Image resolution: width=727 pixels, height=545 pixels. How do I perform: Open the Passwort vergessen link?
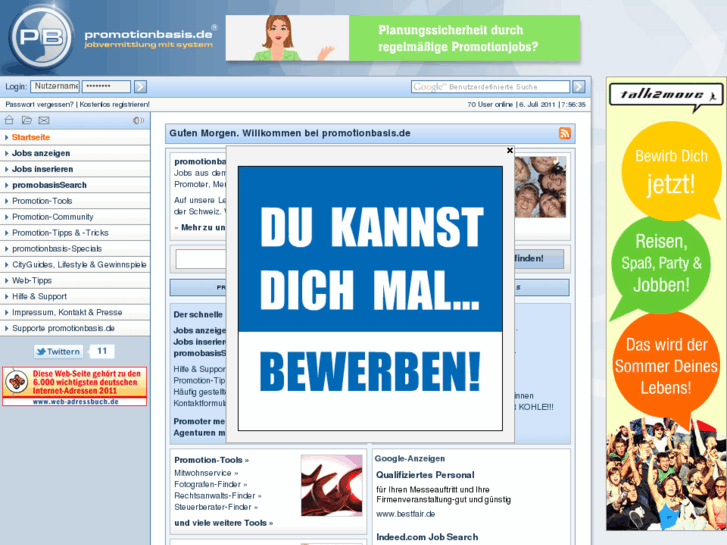39,105
